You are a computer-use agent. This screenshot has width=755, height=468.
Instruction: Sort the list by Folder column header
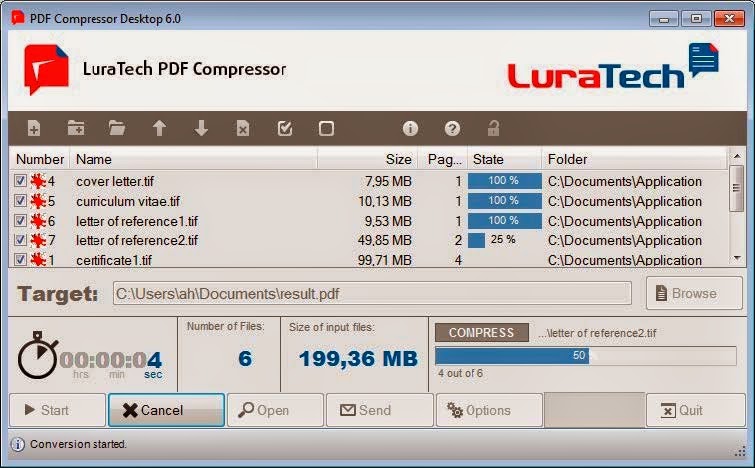635,159
